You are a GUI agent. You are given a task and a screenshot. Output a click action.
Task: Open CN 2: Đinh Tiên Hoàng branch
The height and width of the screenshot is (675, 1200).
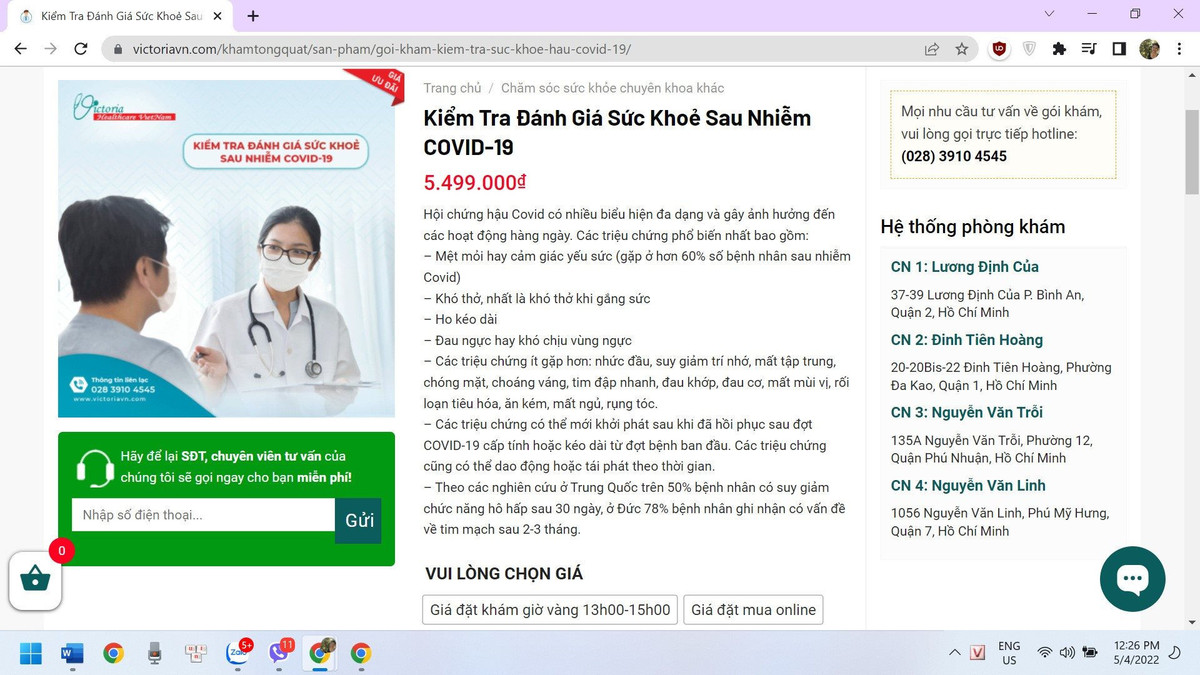(x=967, y=340)
